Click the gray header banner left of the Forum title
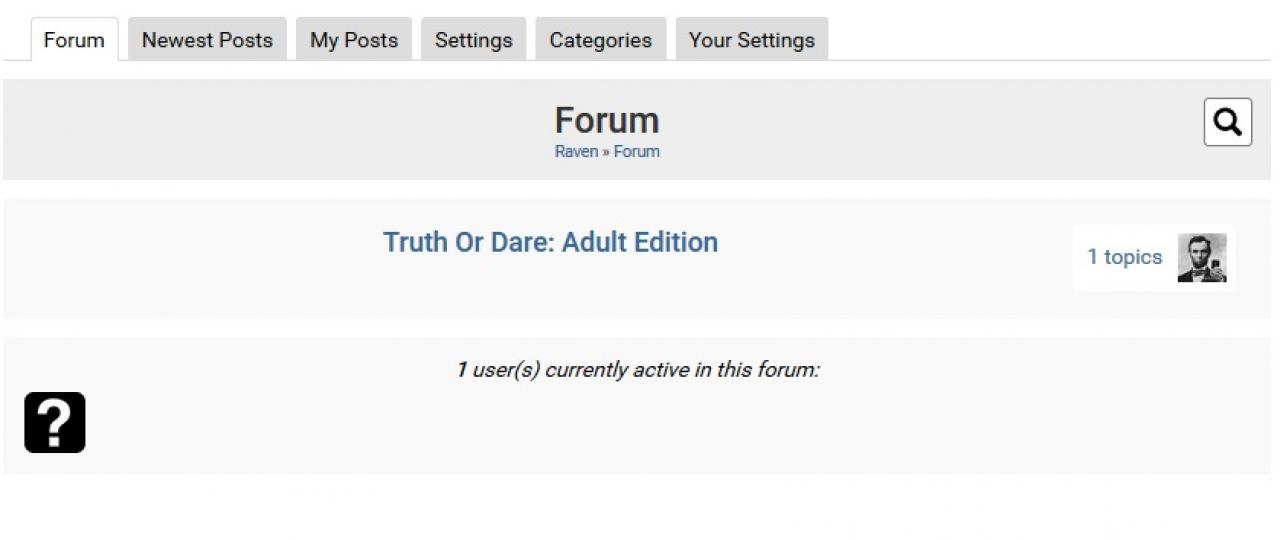The width and height of the screenshot is (1280, 540). [270, 130]
